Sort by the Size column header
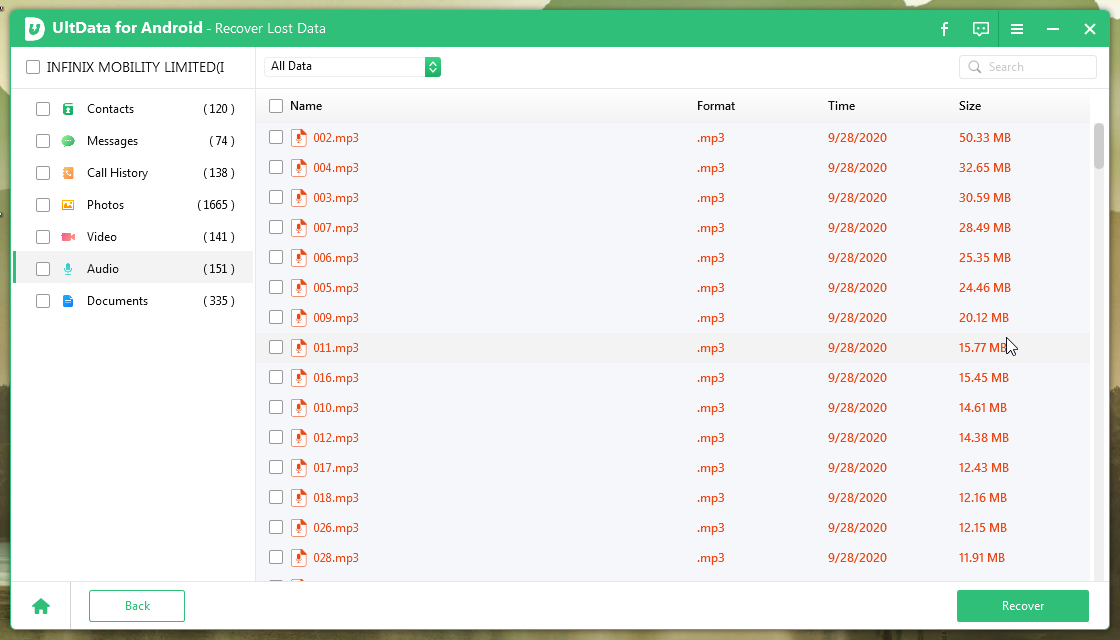 (x=970, y=106)
